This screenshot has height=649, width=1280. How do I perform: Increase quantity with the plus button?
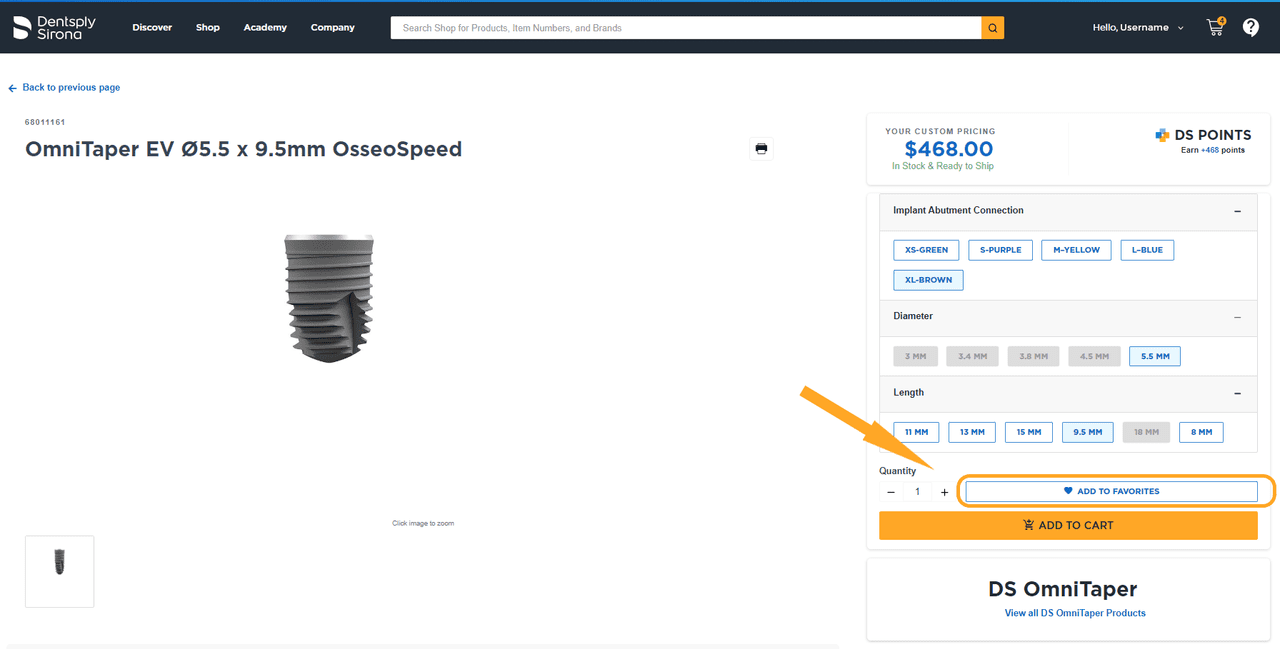pos(944,492)
